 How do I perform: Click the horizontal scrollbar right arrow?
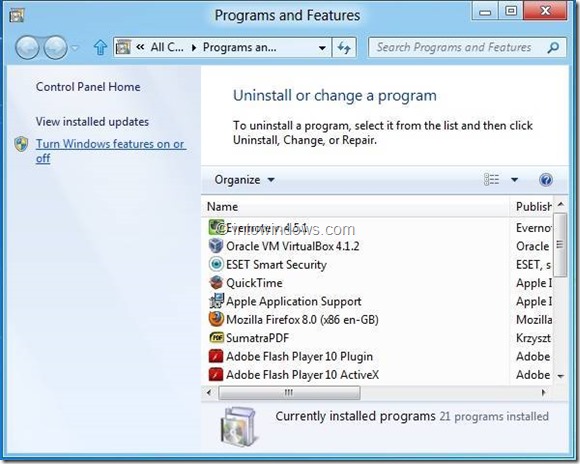pyautogui.click(x=543, y=393)
